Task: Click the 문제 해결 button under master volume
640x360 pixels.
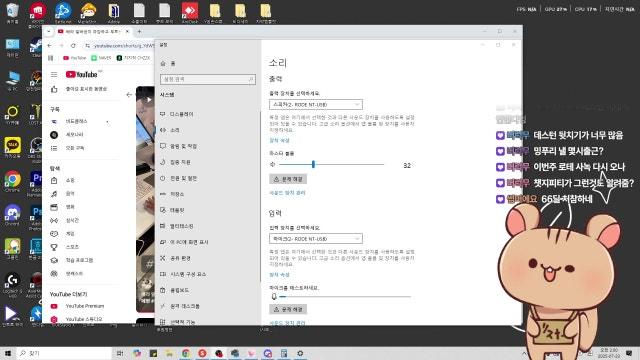Action: pos(288,179)
